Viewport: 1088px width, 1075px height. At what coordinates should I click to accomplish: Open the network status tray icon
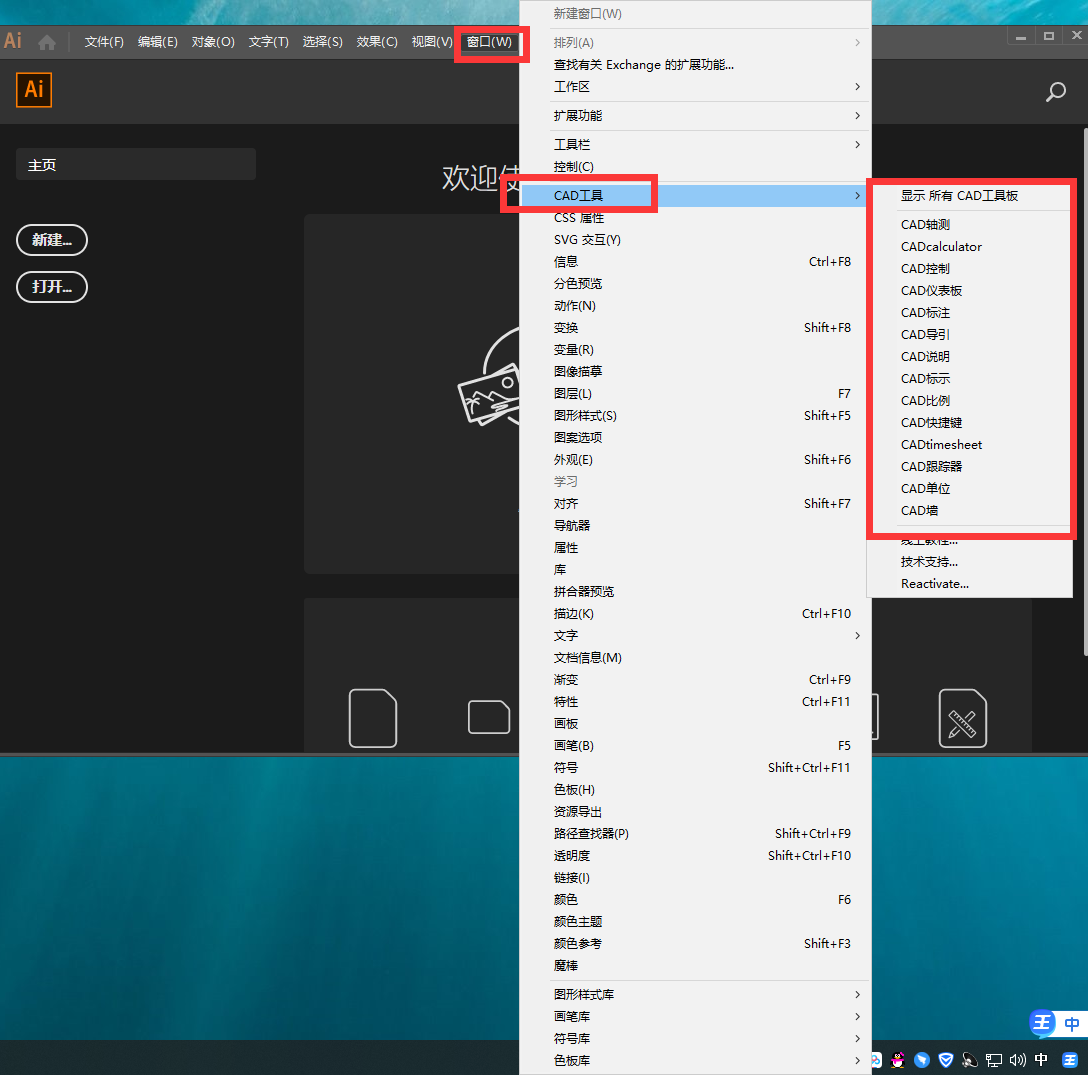click(x=994, y=1060)
